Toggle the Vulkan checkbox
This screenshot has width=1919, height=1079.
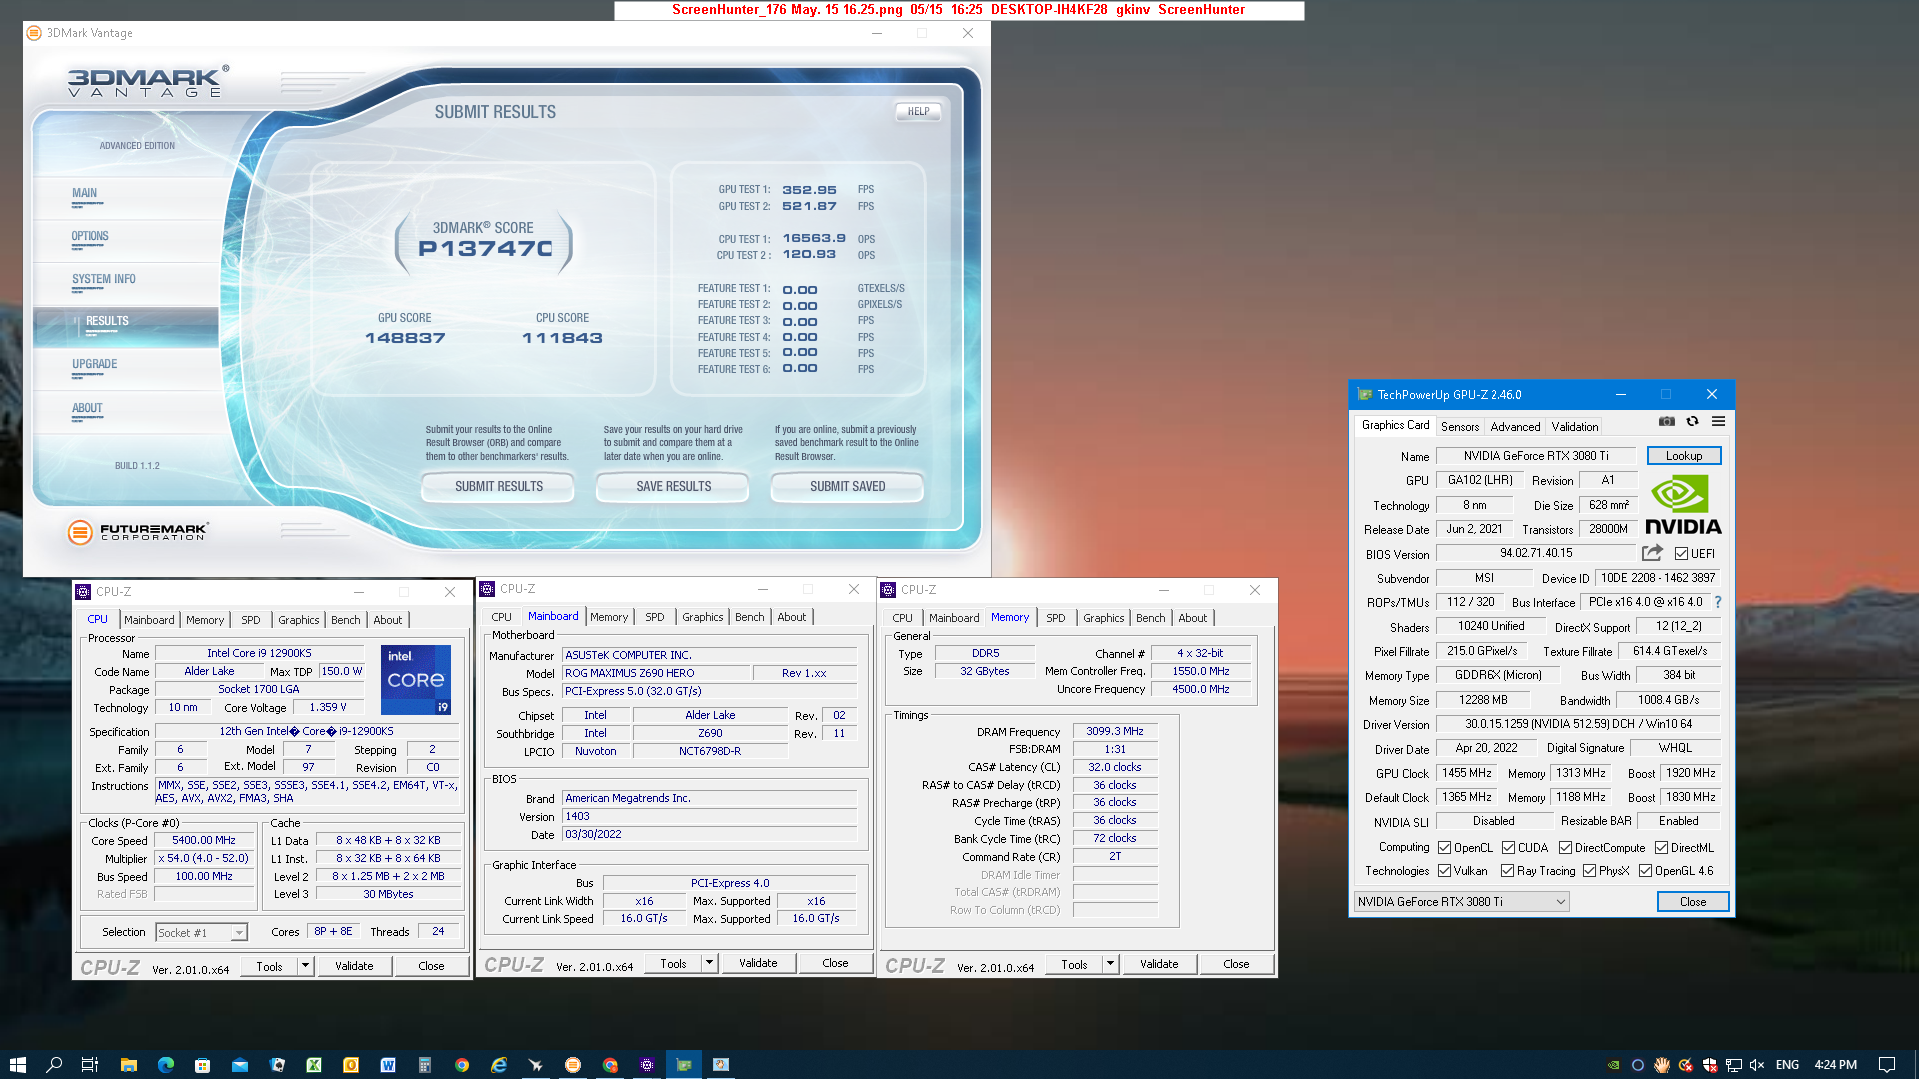click(1444, 871)
